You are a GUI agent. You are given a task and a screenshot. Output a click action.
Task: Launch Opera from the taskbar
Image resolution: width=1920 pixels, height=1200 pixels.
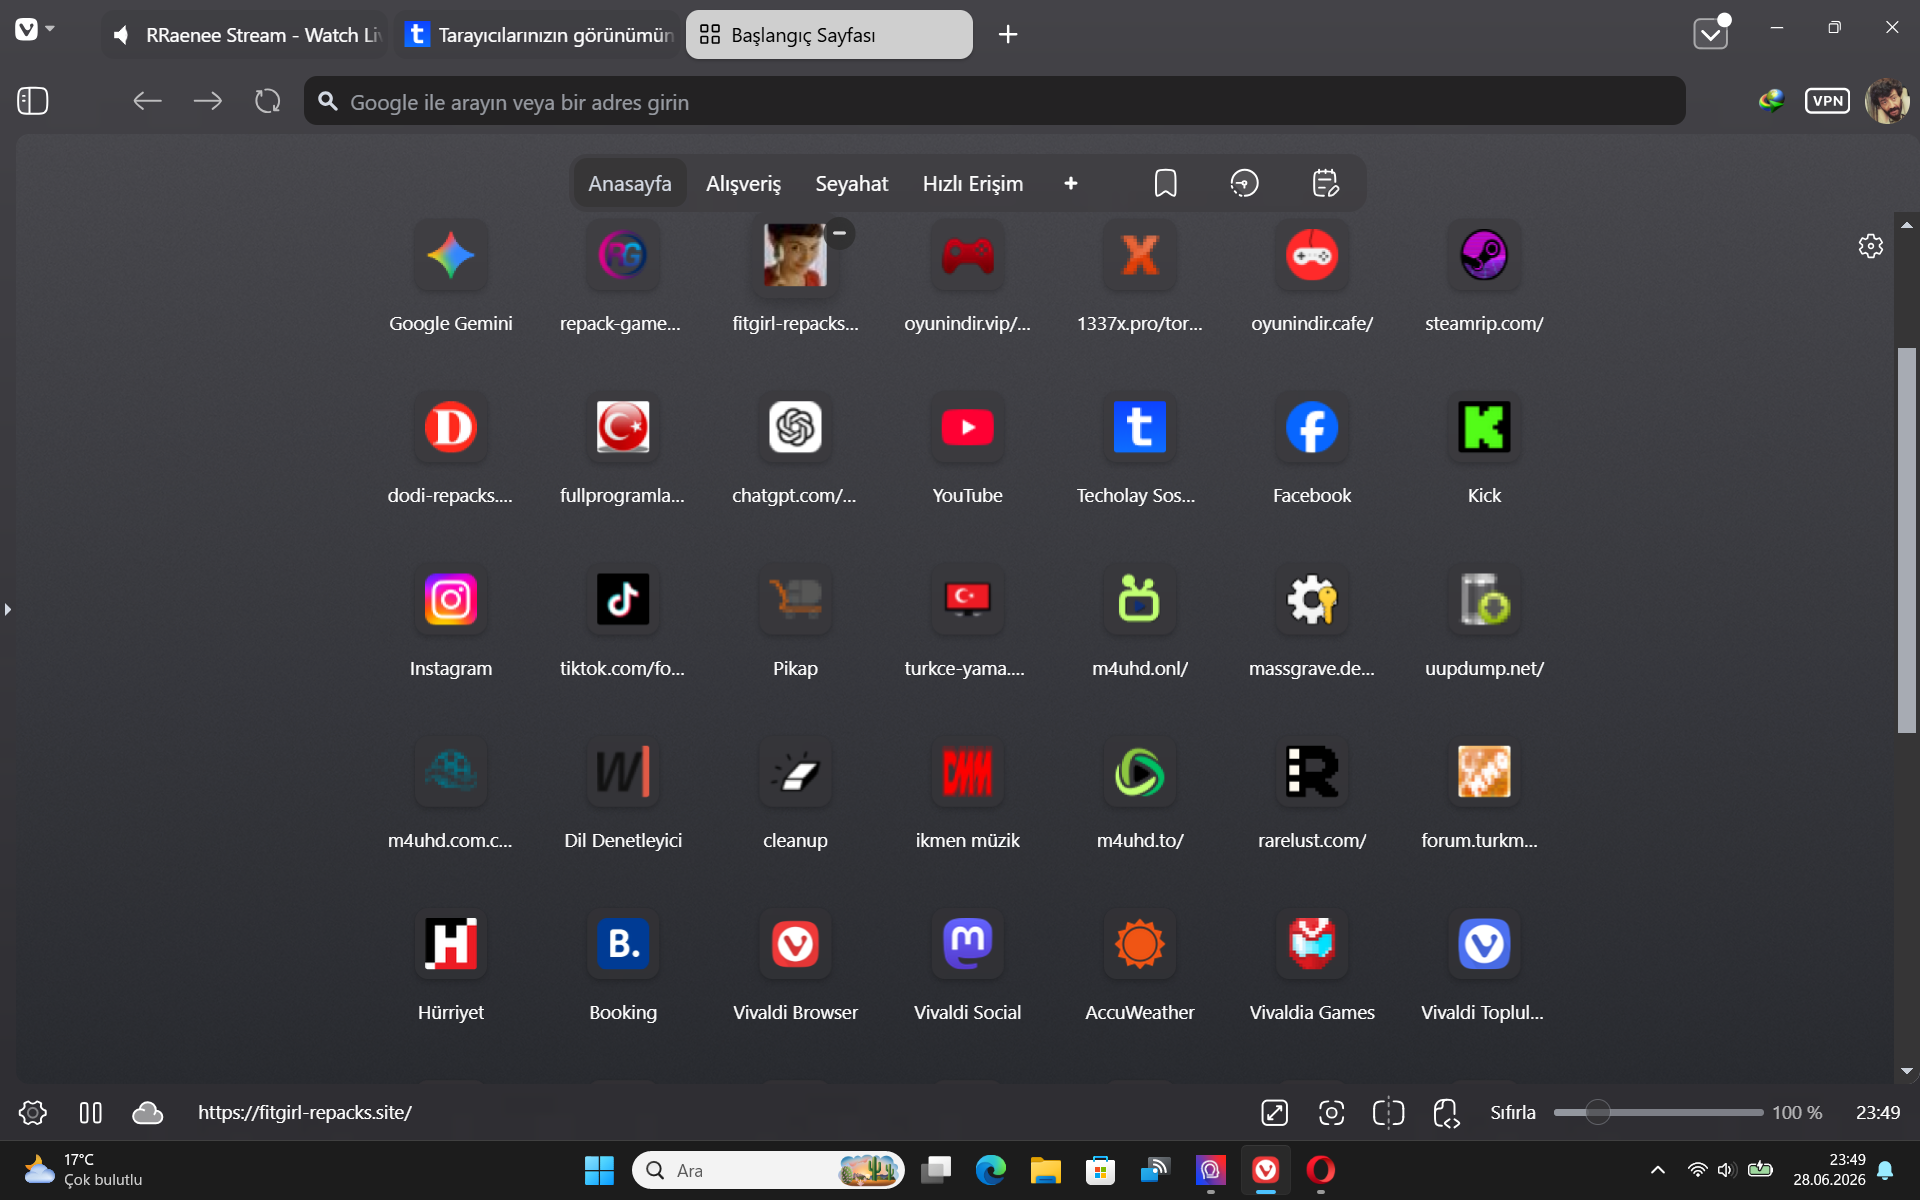[1320, 1170]
